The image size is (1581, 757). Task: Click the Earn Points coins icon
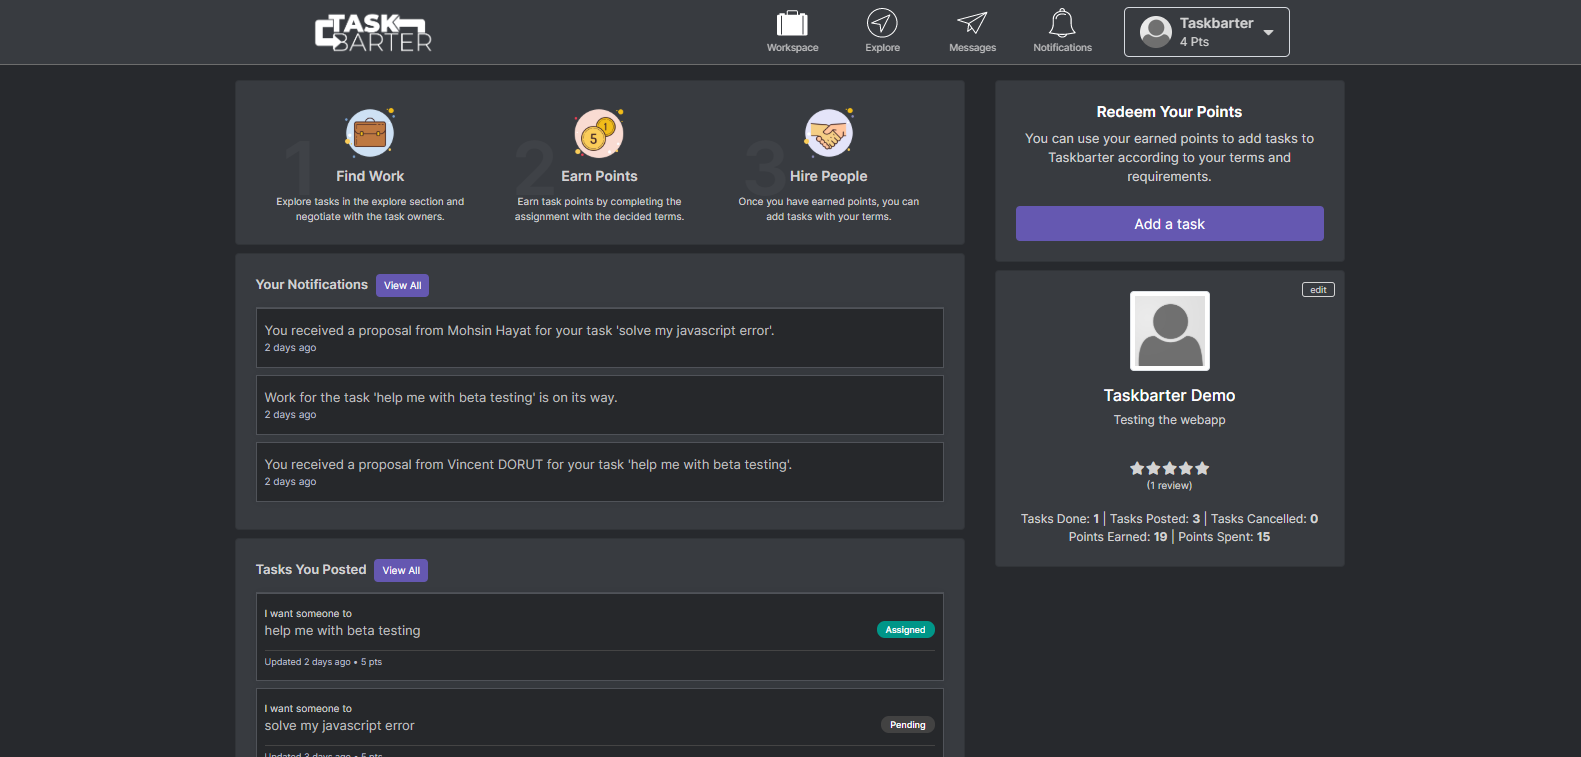(599, 133)
